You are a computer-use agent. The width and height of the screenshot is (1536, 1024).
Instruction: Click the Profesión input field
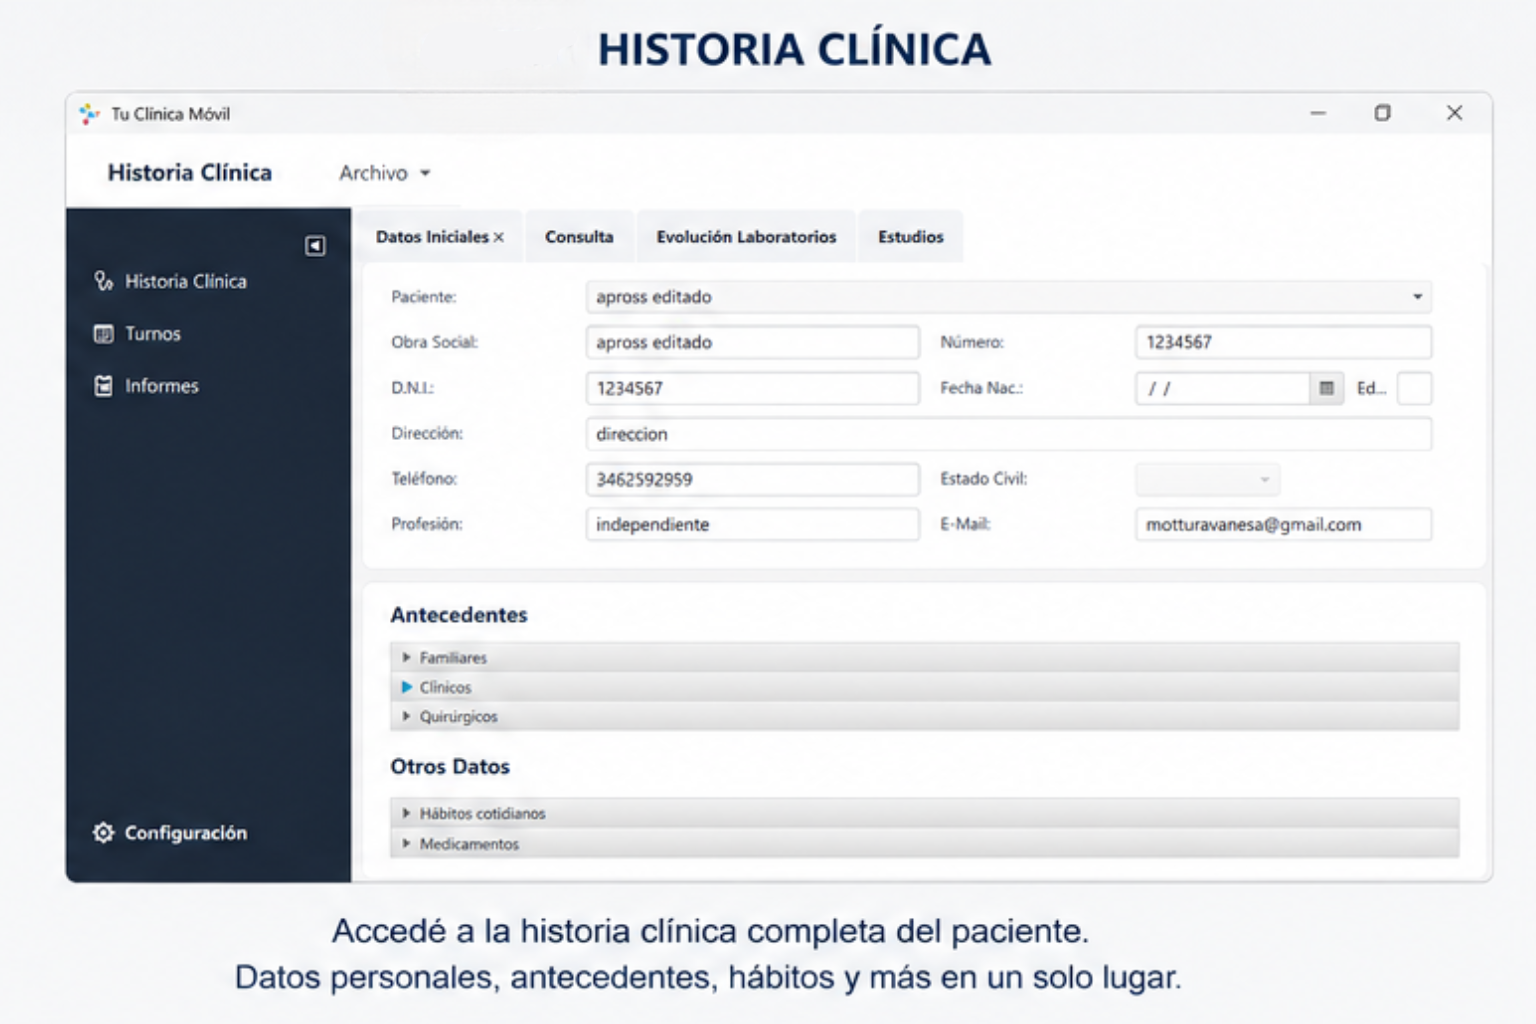click(752, 524)
